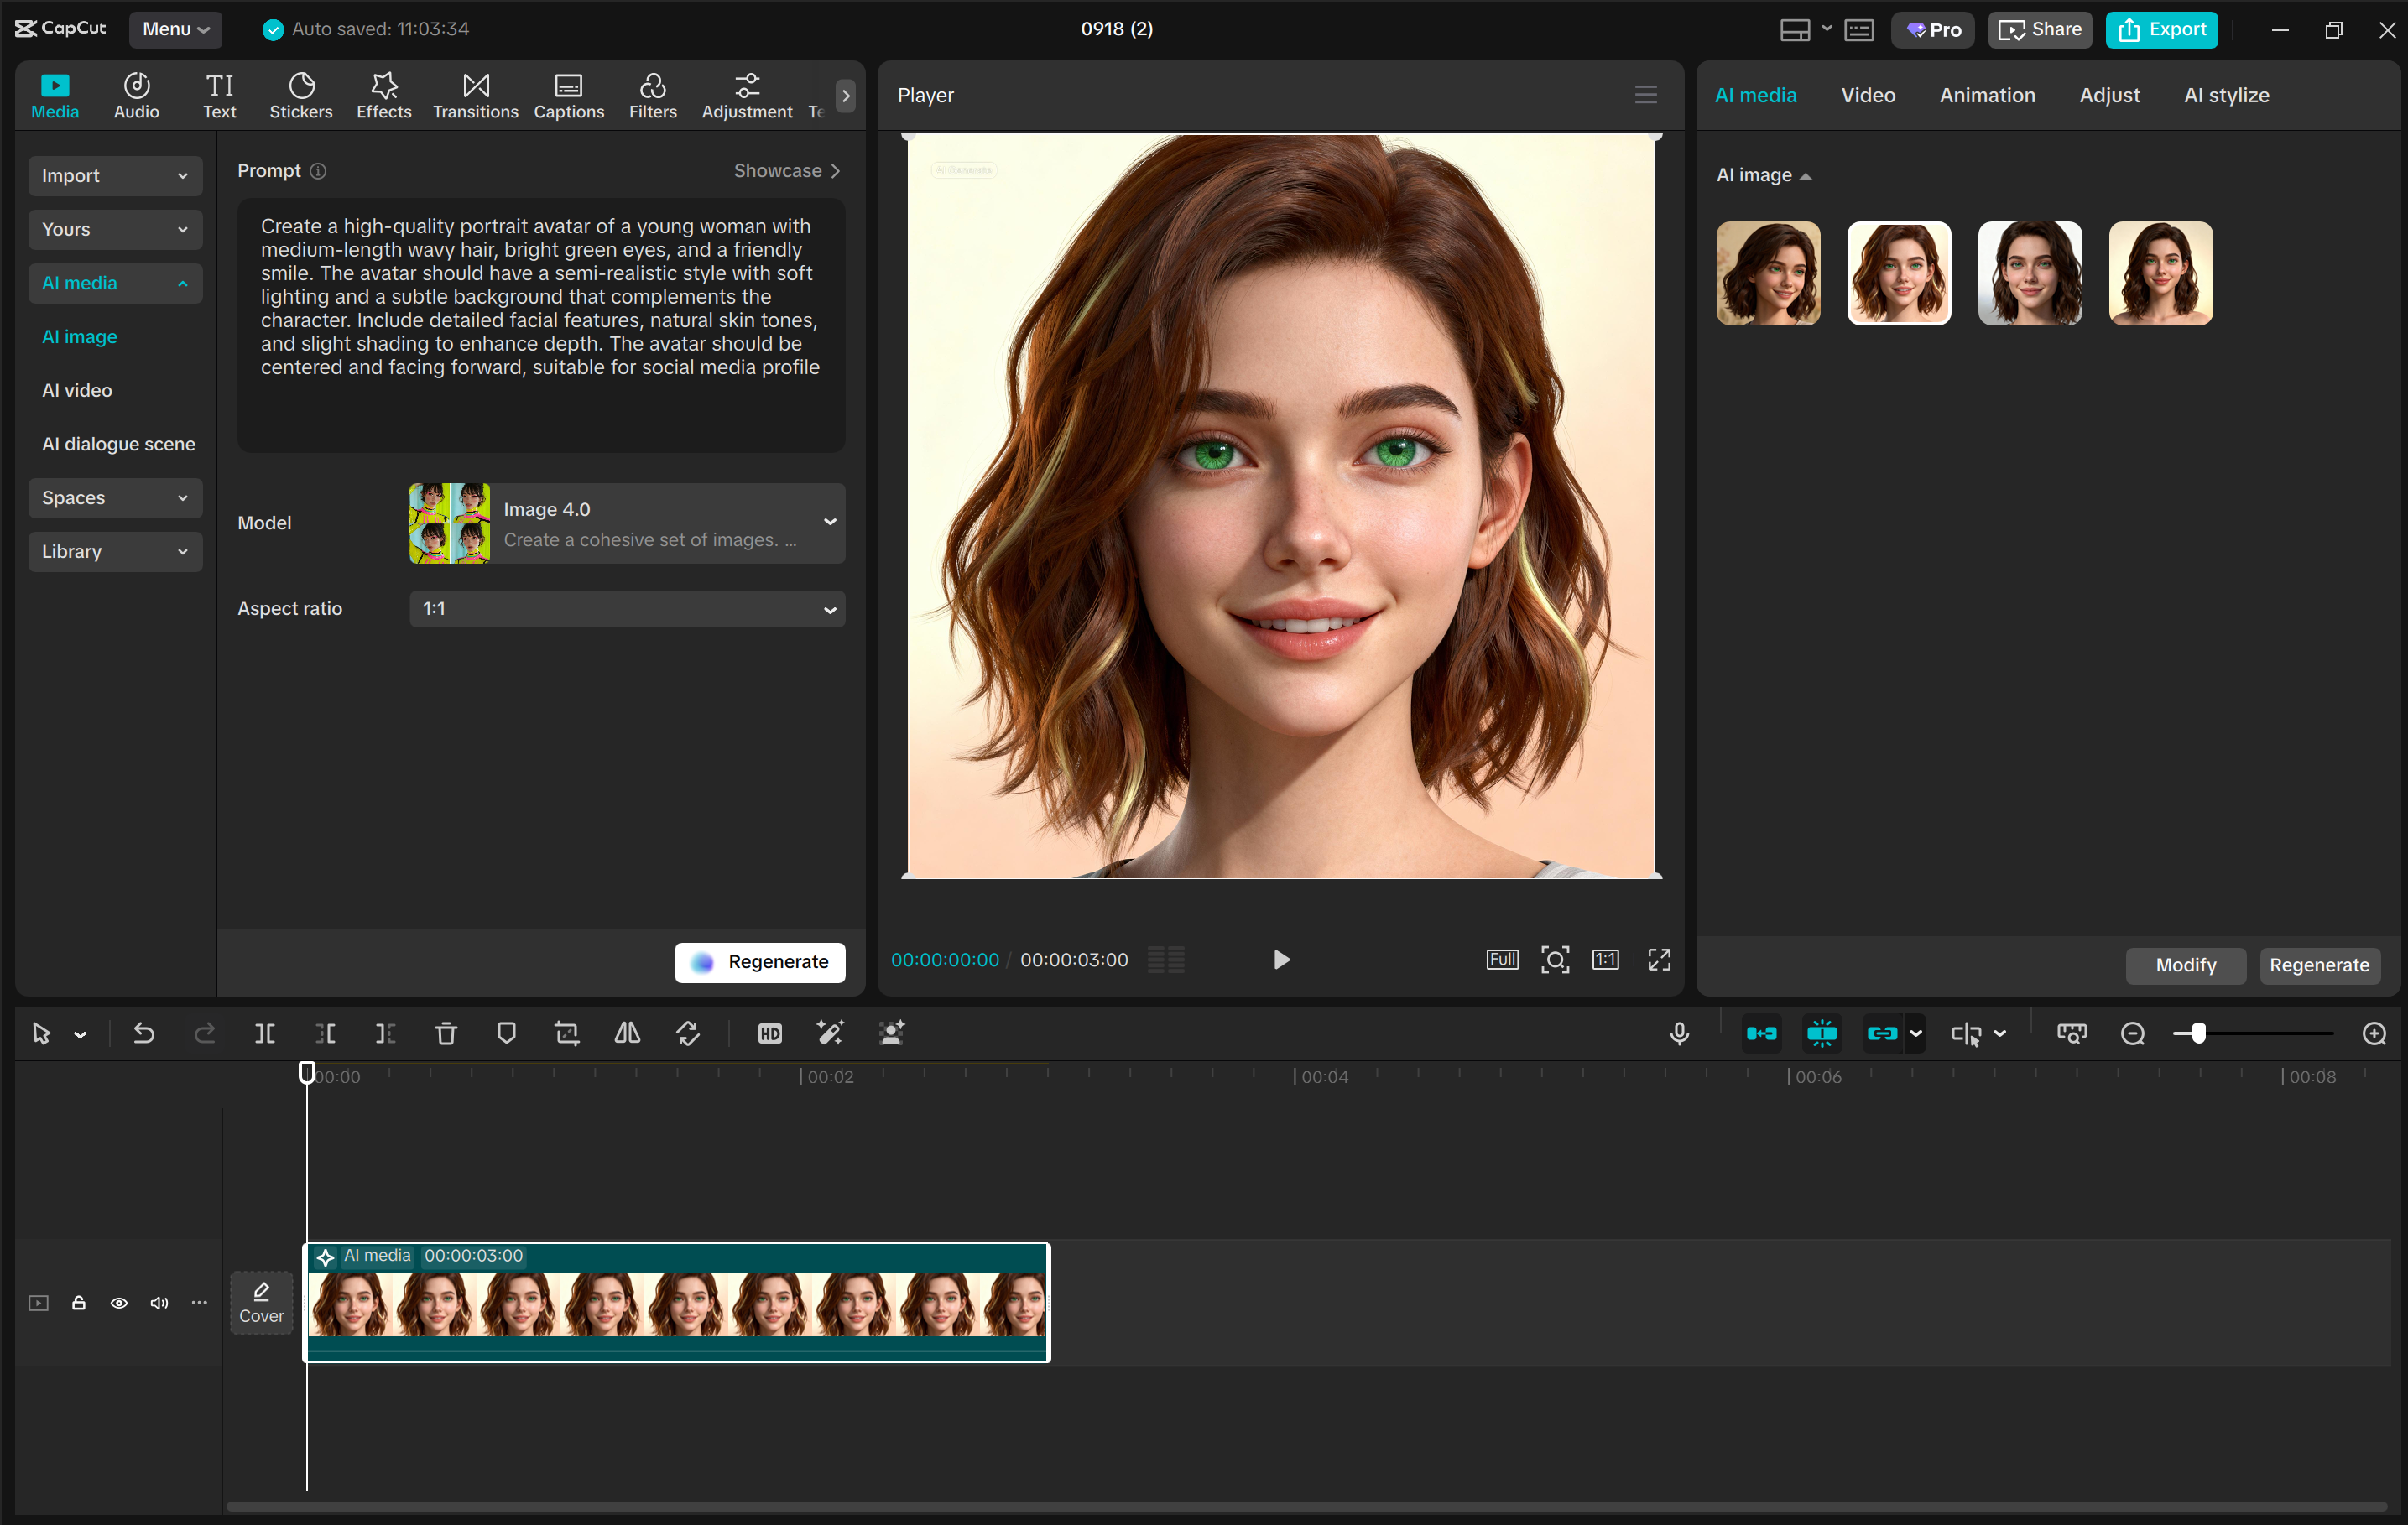This screenshot has width=2408, height=1525.
Task: Open the Showcase link
Action: point(786,171)
